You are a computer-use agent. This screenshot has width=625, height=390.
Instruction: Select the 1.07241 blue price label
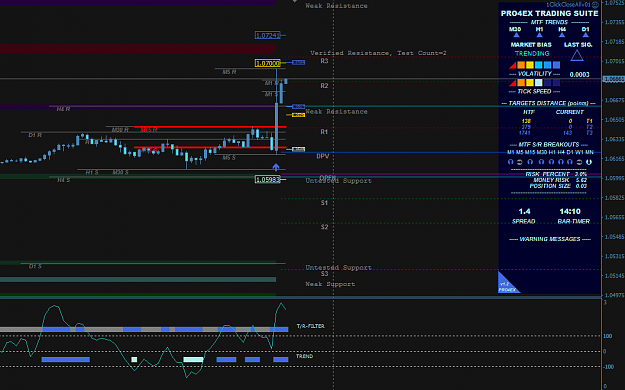267,35
